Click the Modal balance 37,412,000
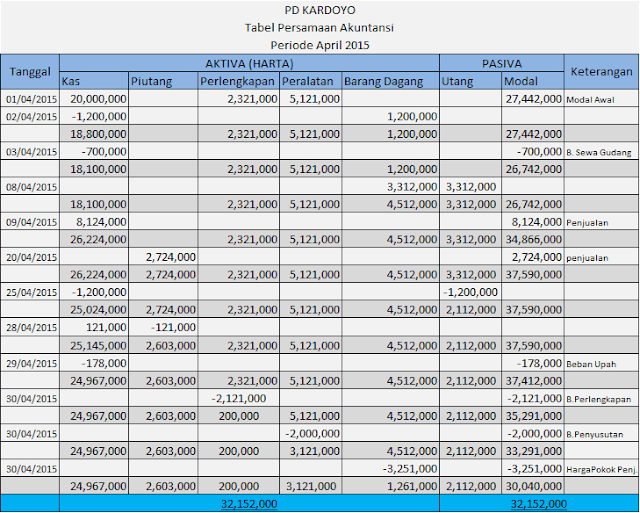This screenshot has height=513, width=640. coord(534,381)
